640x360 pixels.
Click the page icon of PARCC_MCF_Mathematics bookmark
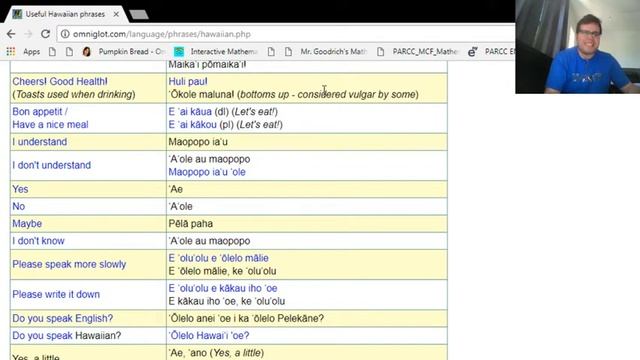[x=380, y=51]
